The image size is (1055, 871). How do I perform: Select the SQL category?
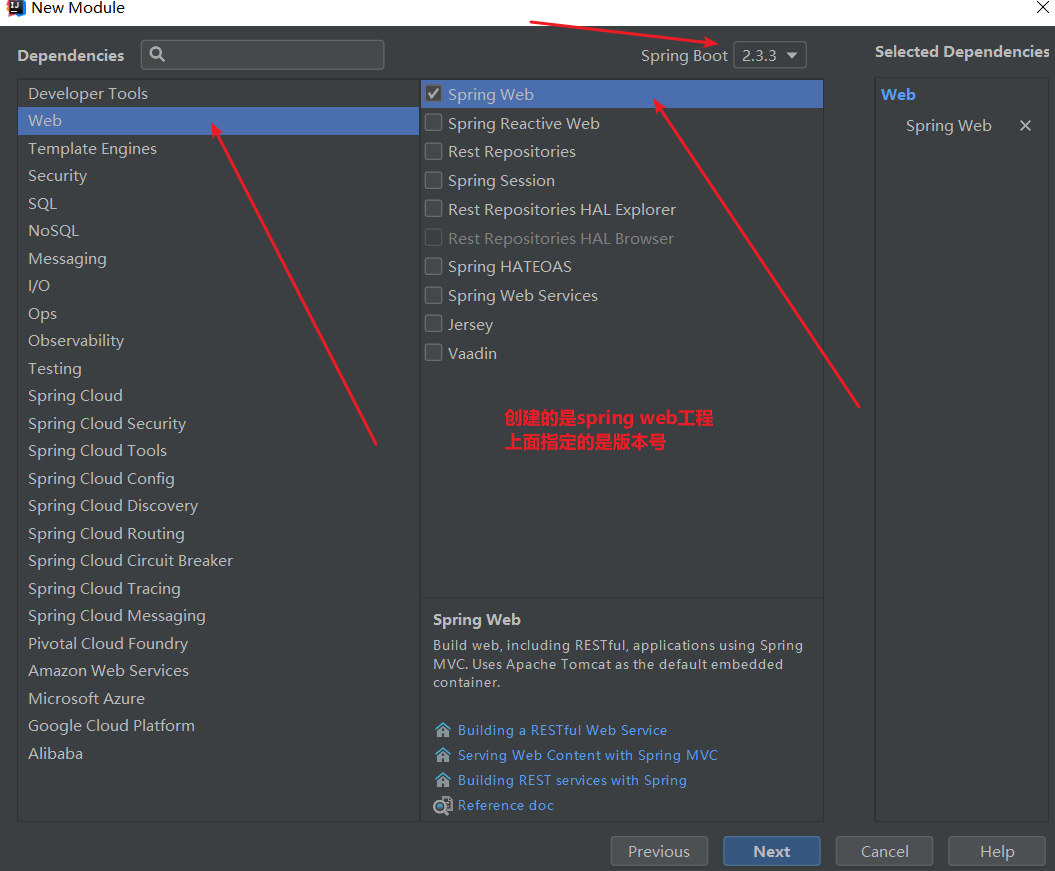(219, 204)
